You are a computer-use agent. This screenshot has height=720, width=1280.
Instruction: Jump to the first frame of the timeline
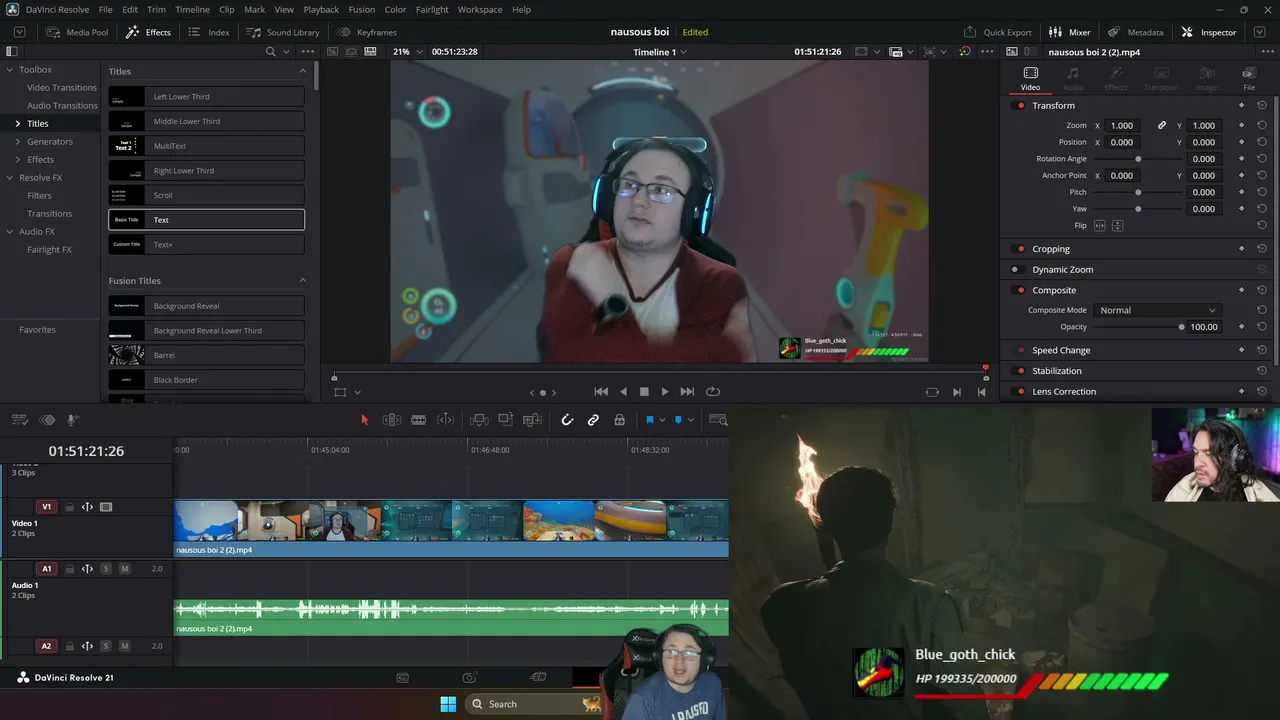601,392
